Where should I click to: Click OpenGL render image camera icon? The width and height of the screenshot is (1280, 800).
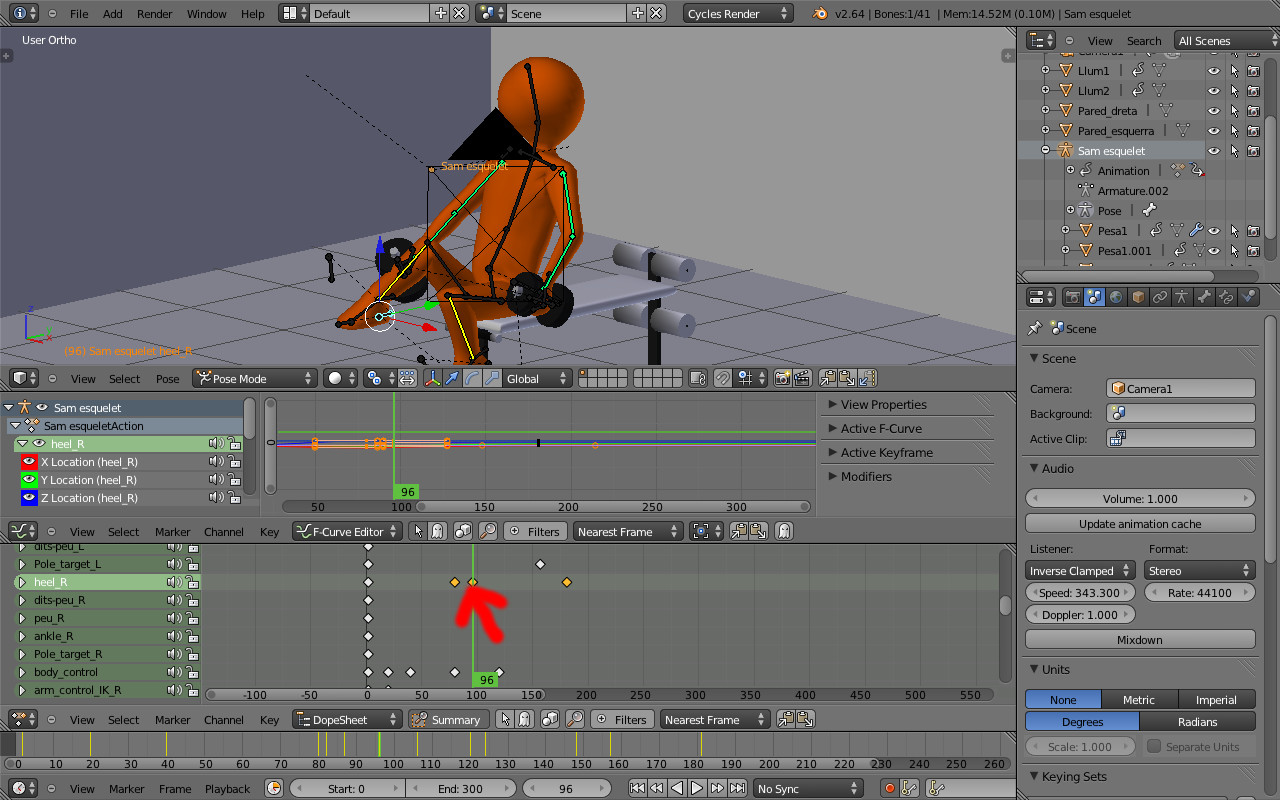click(782, 378)
